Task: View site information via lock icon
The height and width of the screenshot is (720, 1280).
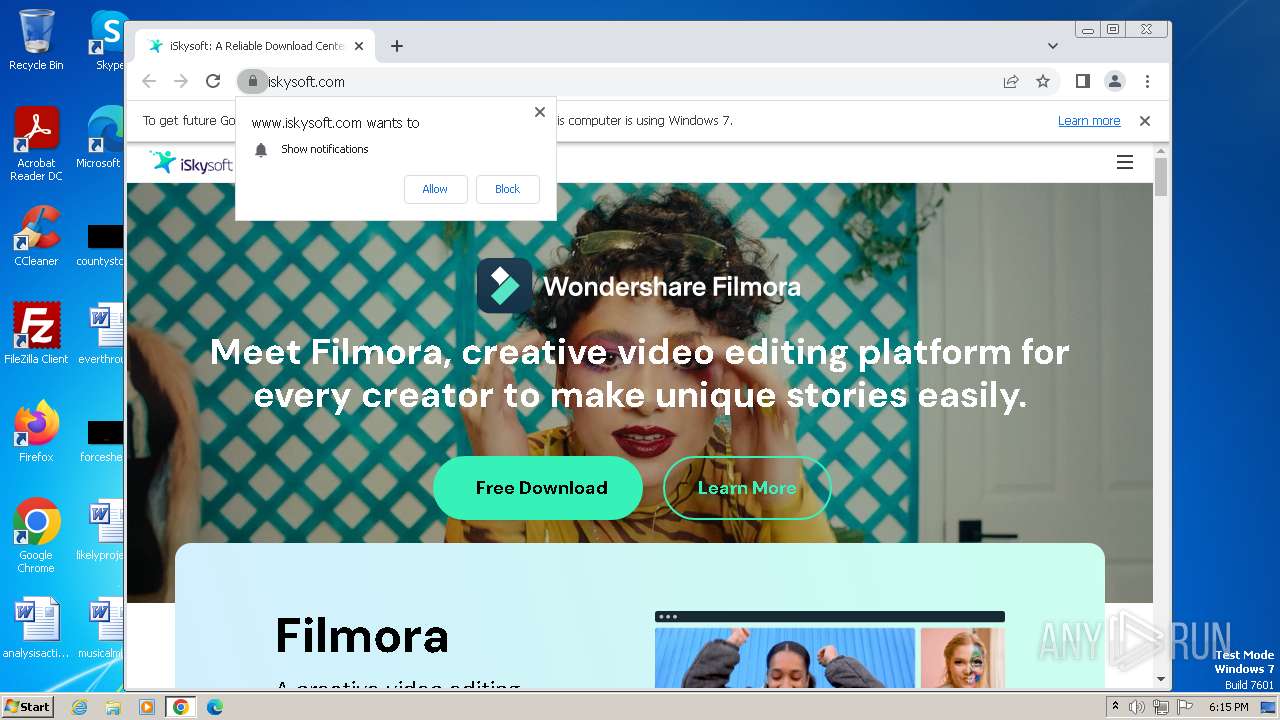Action: click(x=253, y=81)
